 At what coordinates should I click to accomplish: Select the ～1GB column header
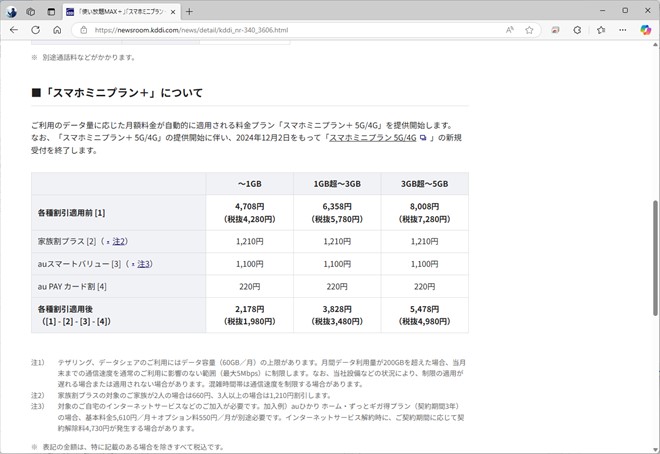tap(250, 184)
